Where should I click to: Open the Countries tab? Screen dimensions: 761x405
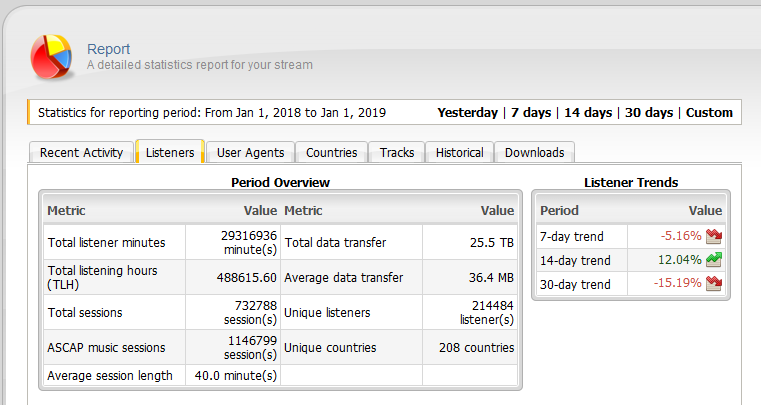(x=331, y=152)
